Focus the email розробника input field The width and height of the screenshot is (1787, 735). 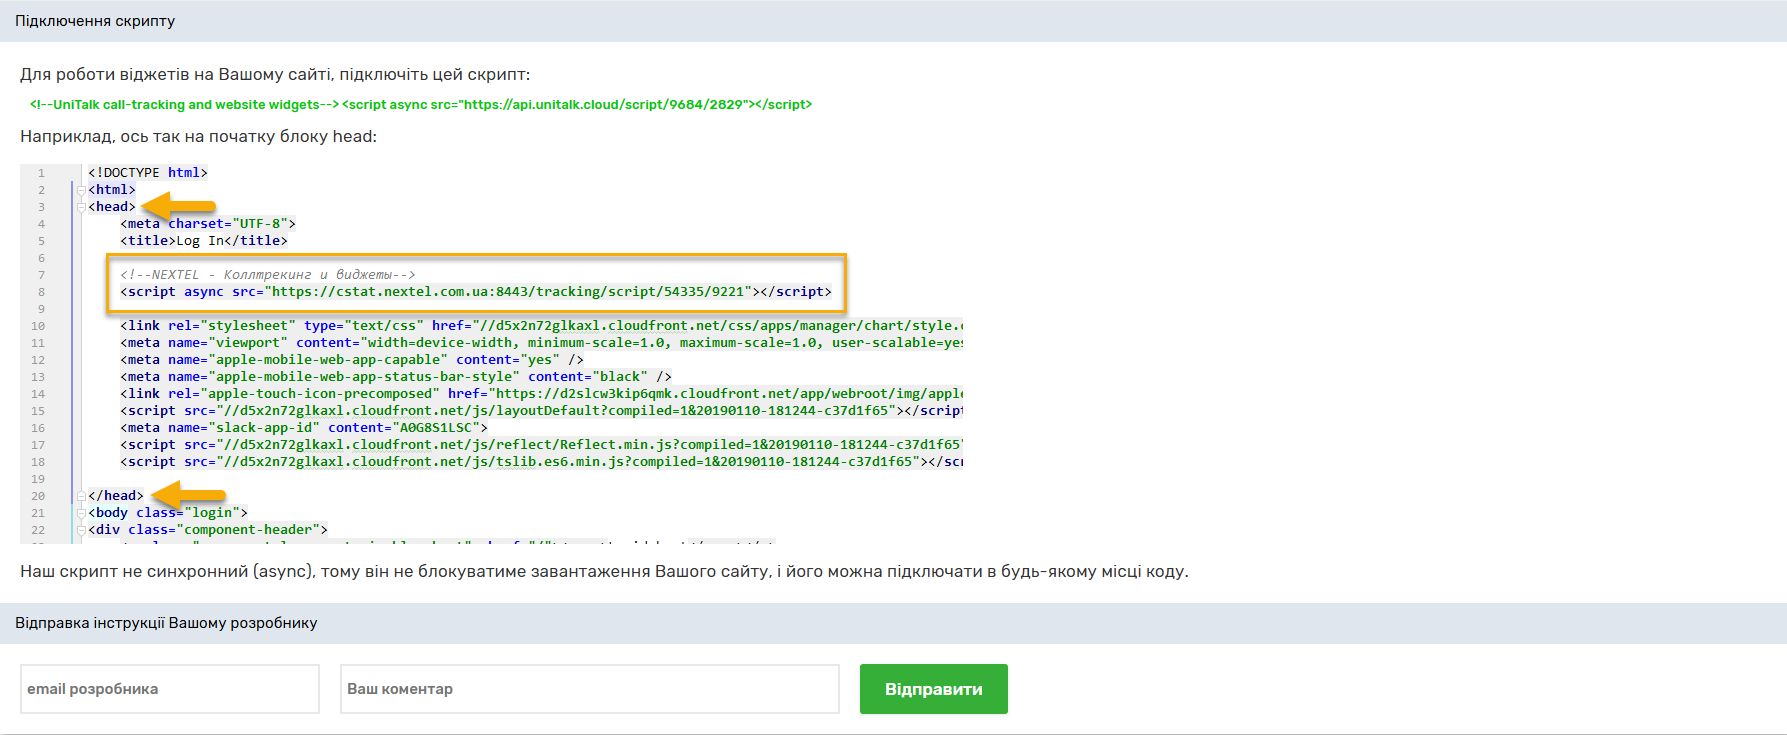(170, 689)
